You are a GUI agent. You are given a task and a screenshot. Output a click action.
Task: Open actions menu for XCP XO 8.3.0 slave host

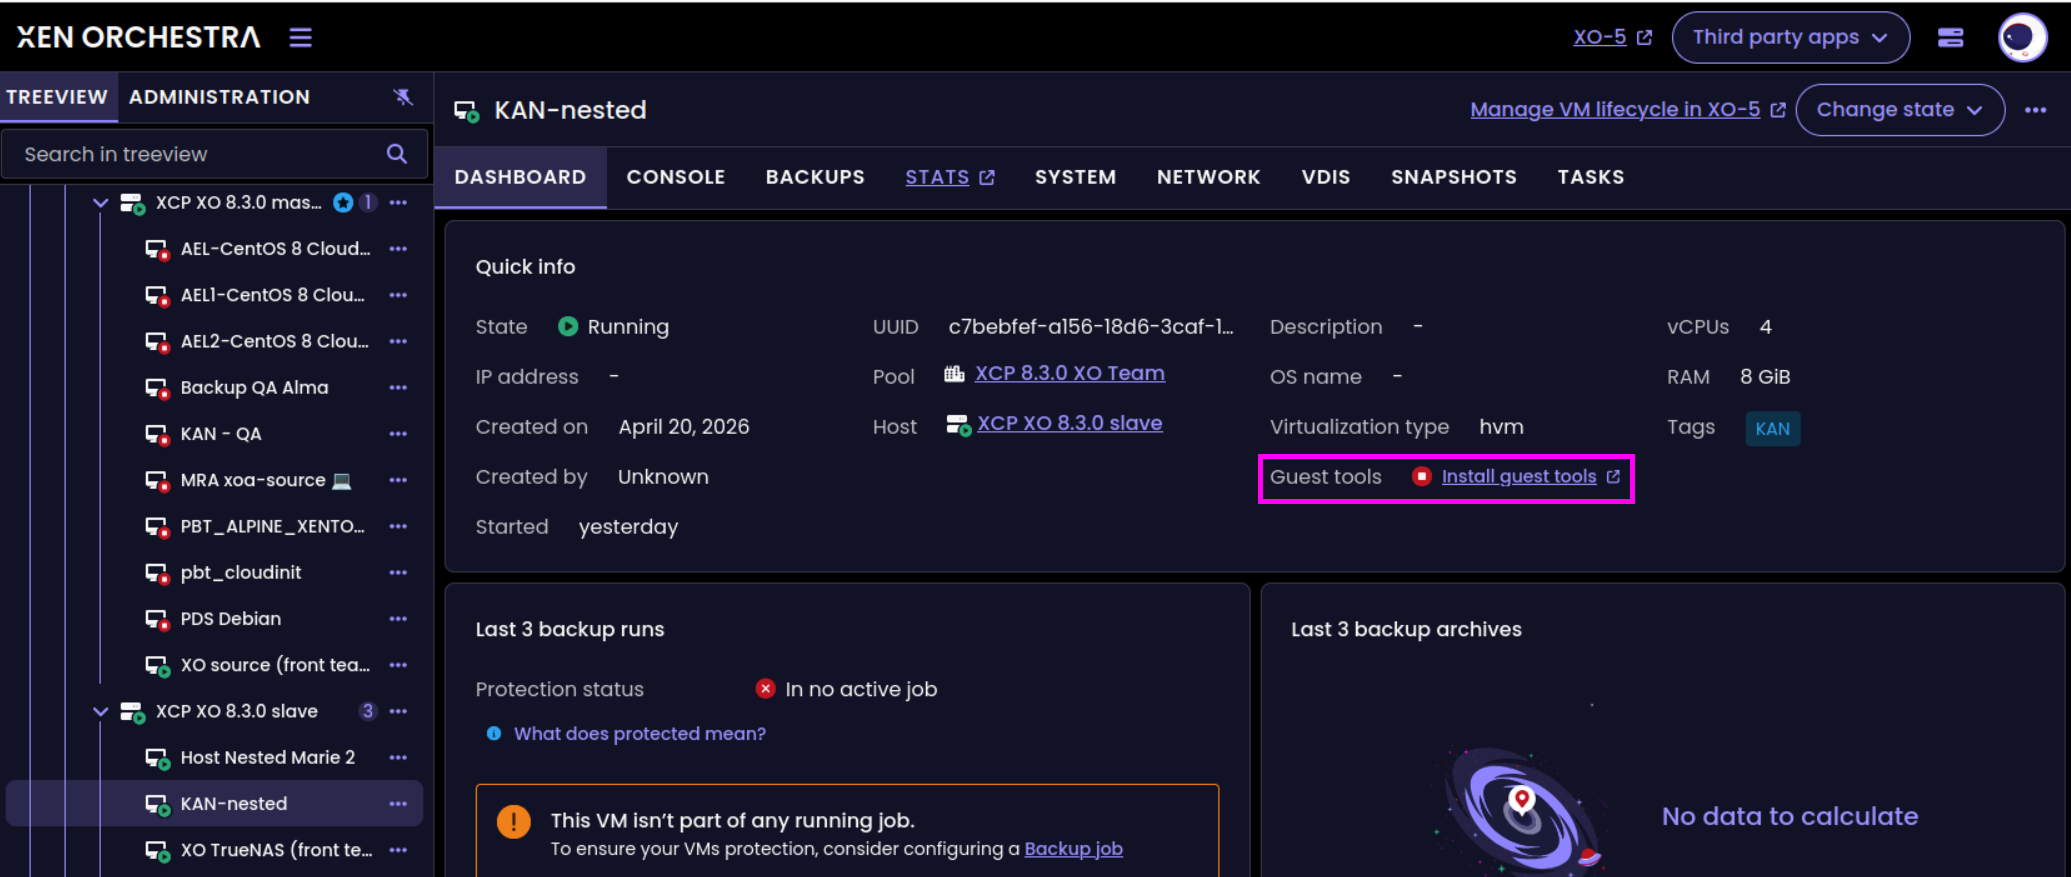[x=398, y=711]
